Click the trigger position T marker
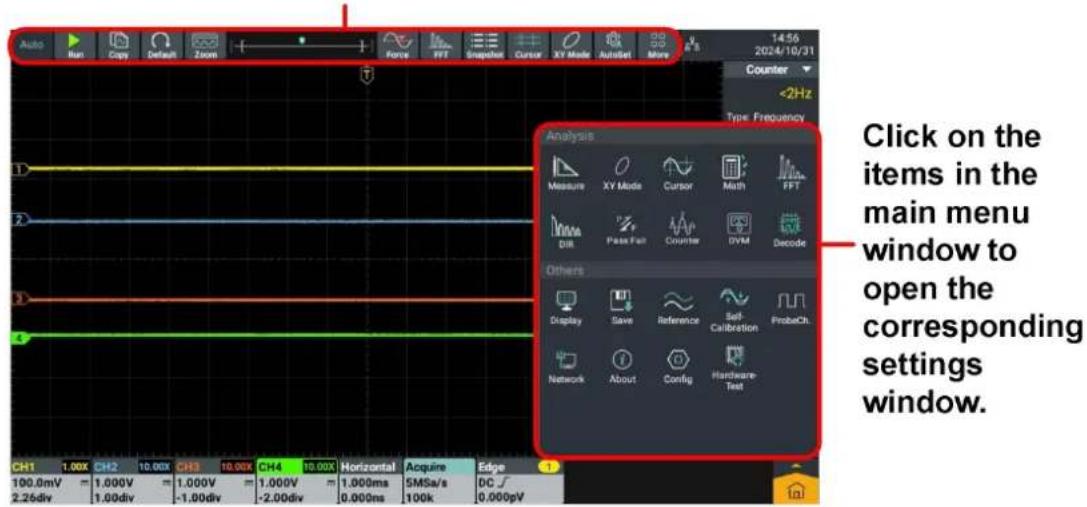The height and width of the screenshot is (507, 1087). [x=367, y=74]
